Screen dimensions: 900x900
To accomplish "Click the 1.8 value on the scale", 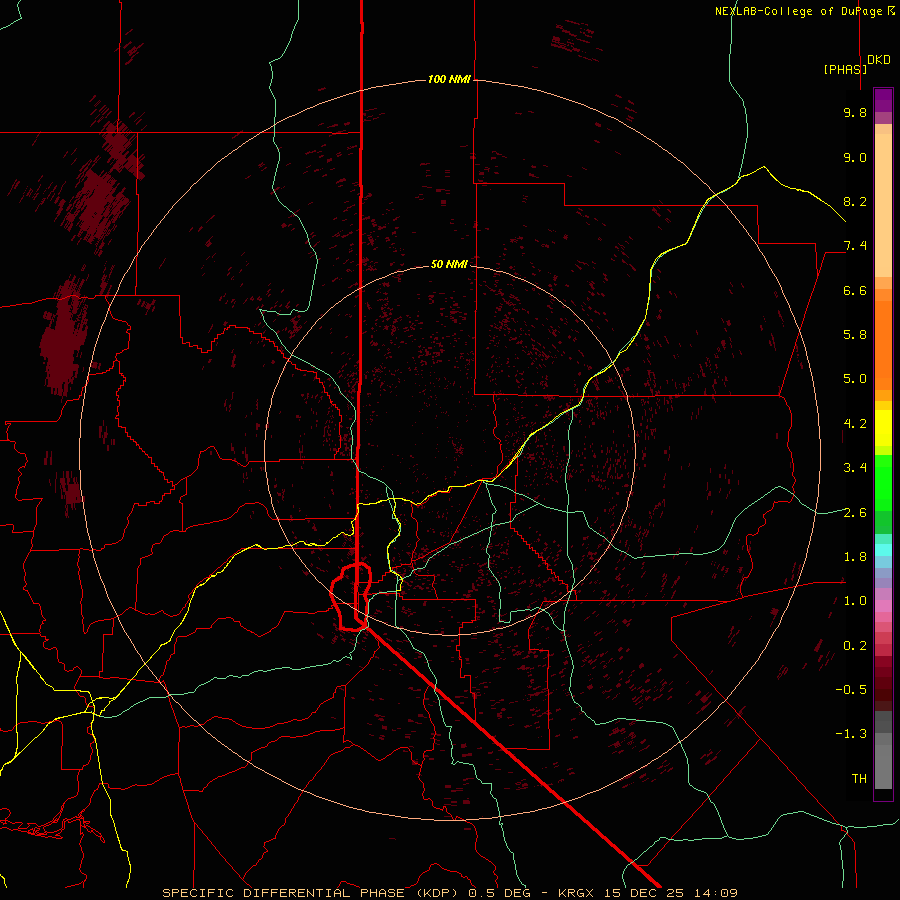I will tap(855, 557).
